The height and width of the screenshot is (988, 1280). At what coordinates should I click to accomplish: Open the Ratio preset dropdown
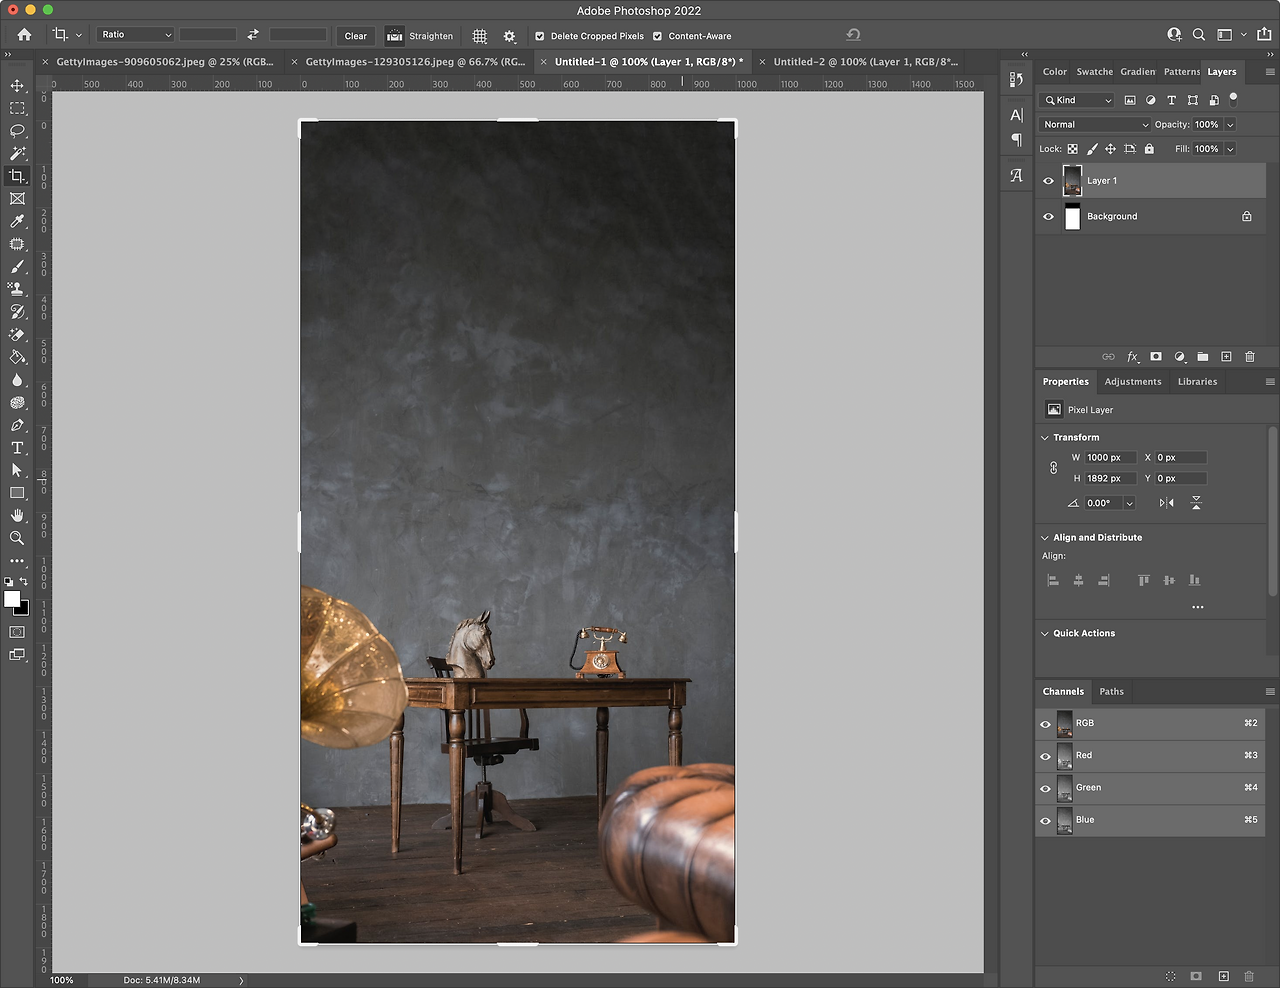coord(136,35)
